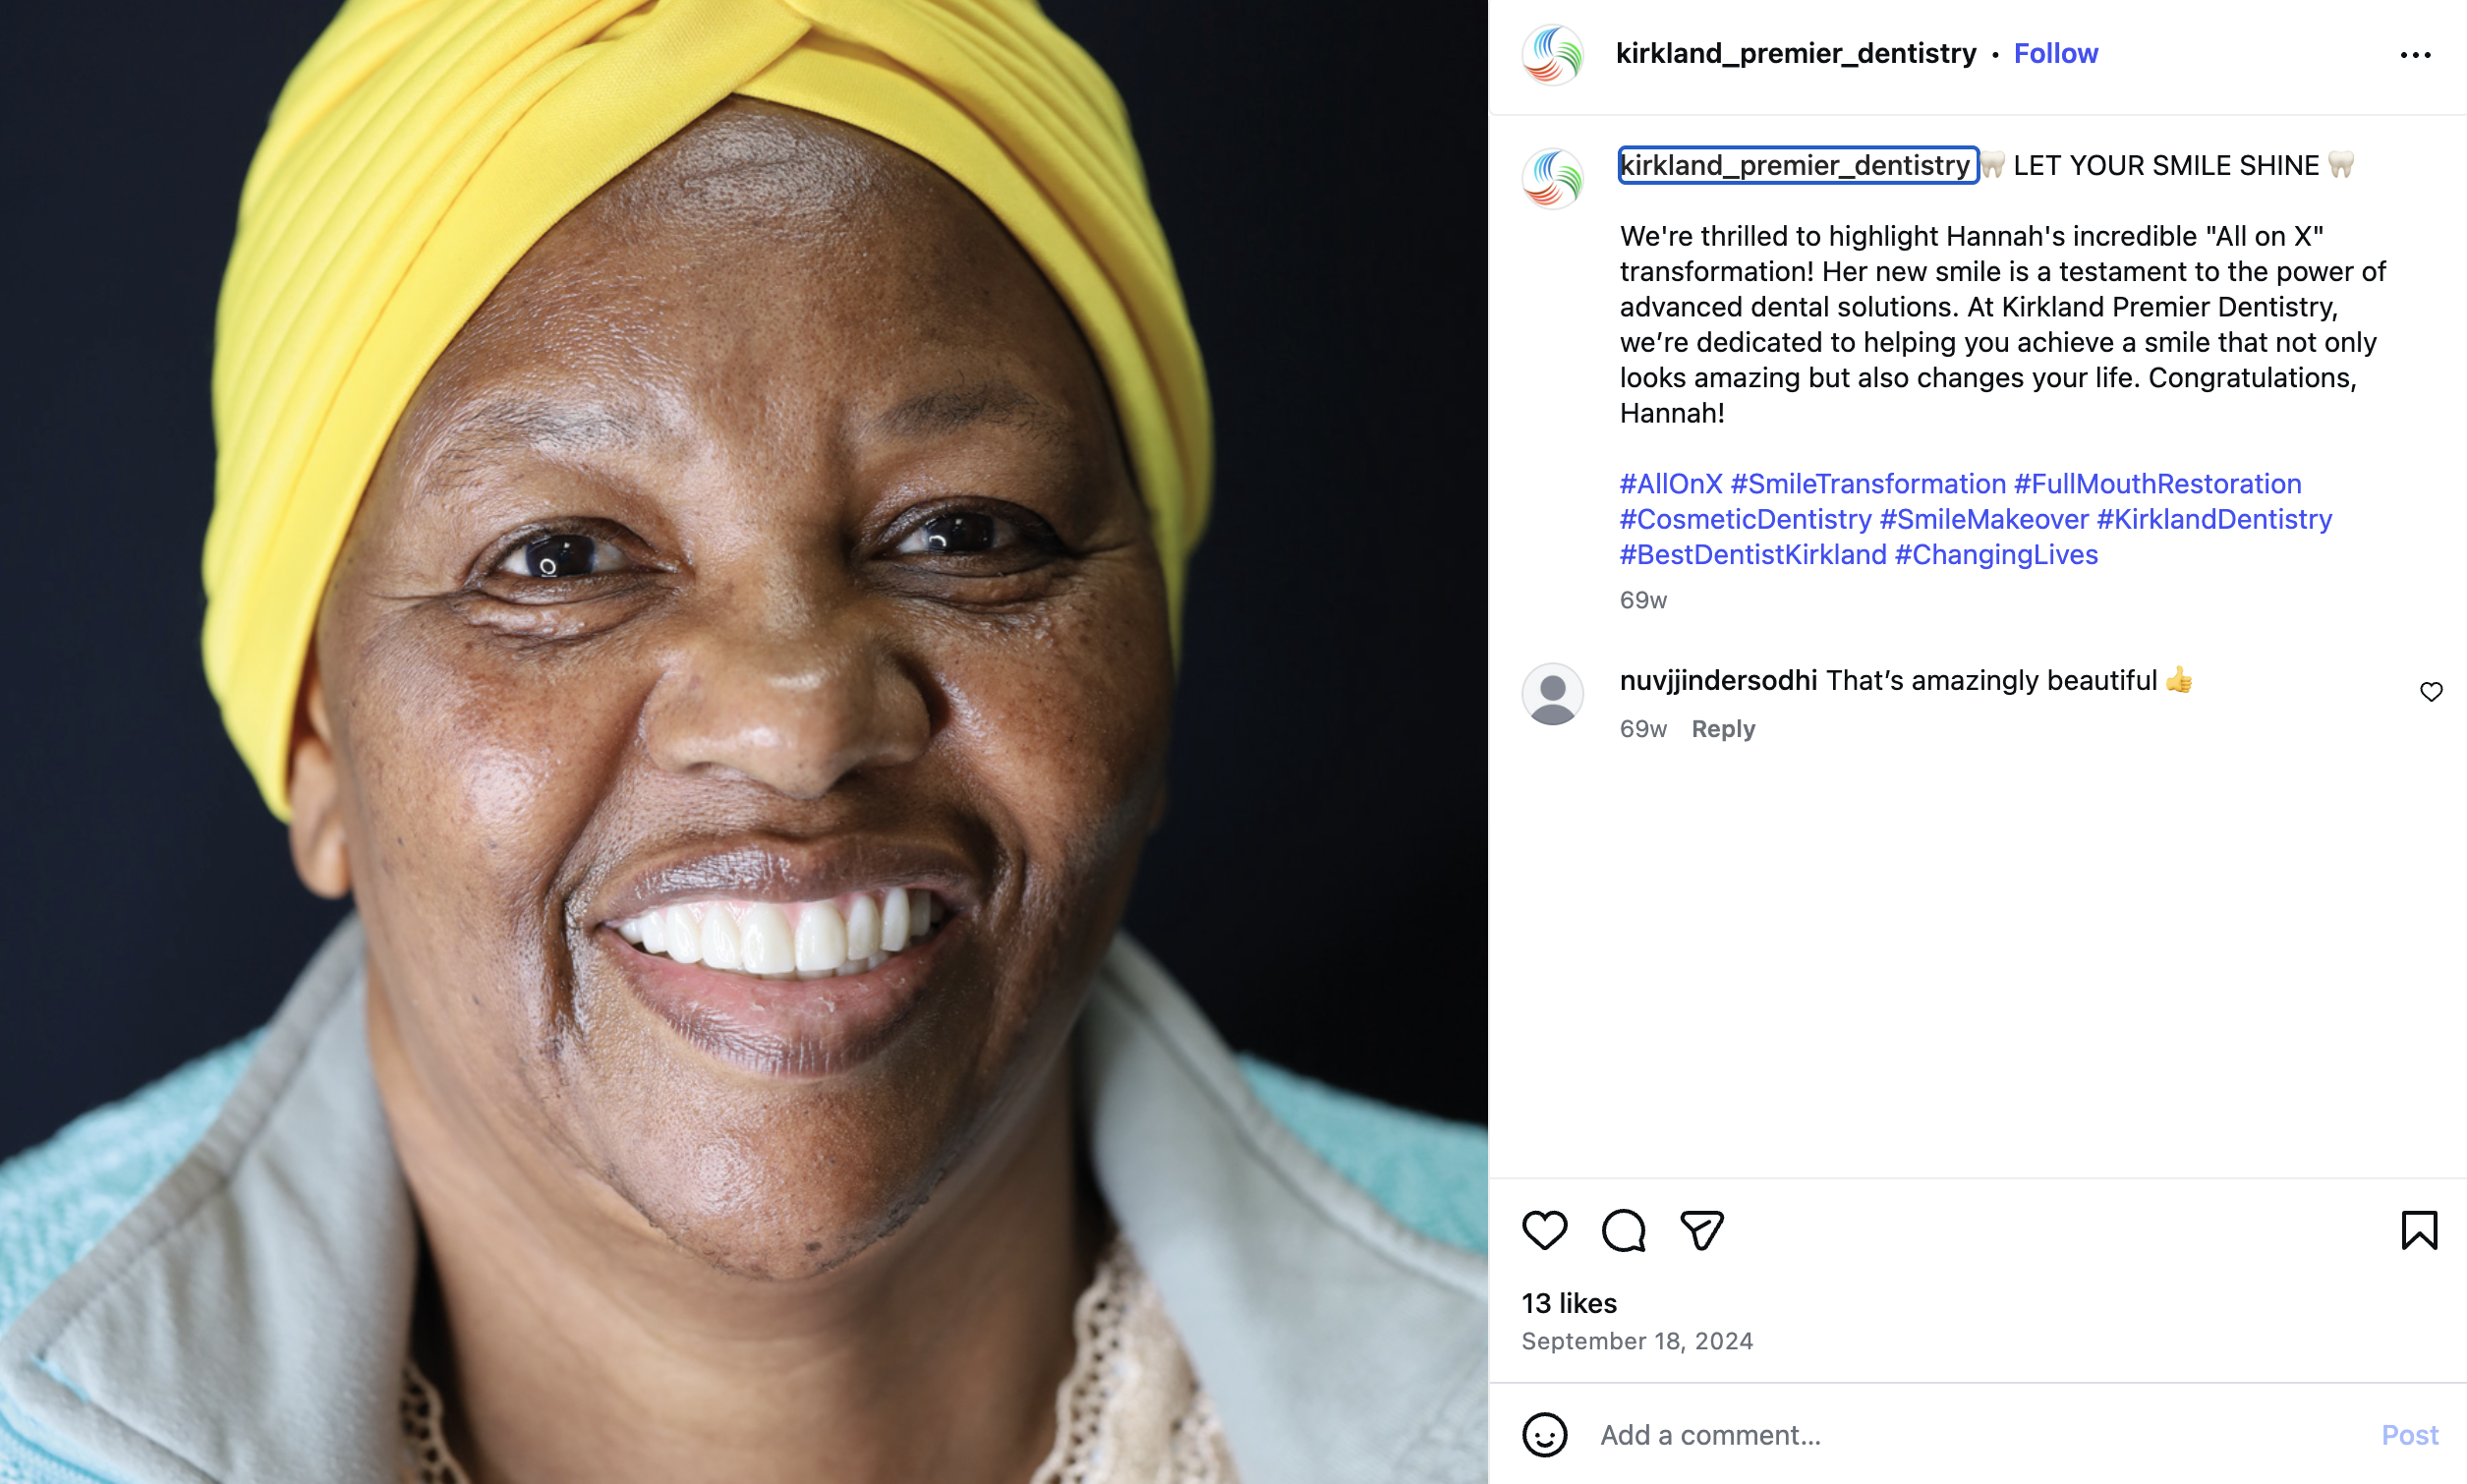Open the nuvjjindersodhi username link
This screenshot has height=1484, width=2467.
1718,680
